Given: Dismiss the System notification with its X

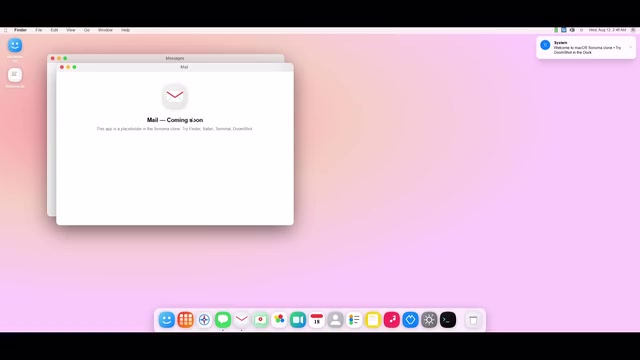Looking at the screenshot, I should click(631, 47).
